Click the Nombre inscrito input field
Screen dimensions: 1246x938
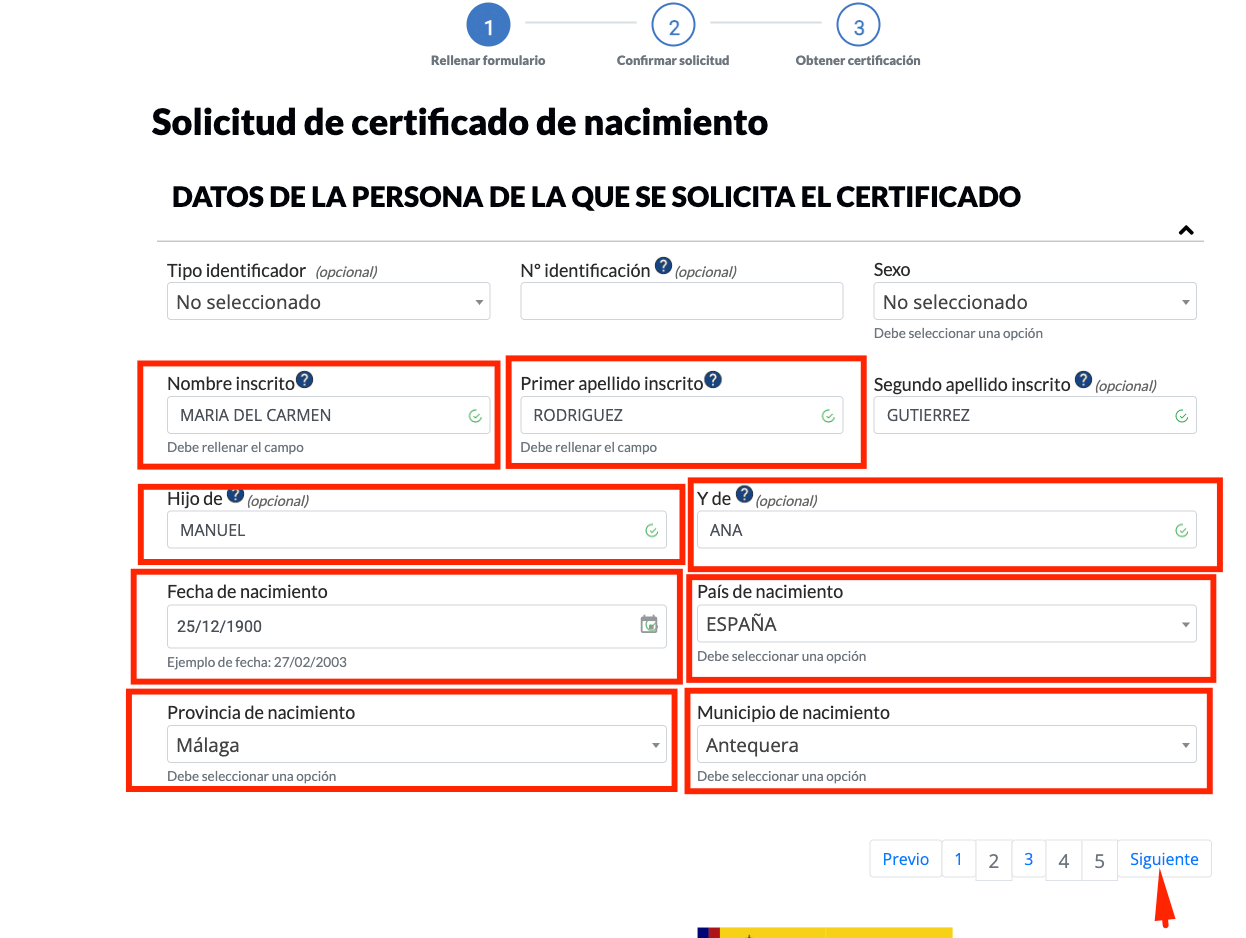coord(329,415)
